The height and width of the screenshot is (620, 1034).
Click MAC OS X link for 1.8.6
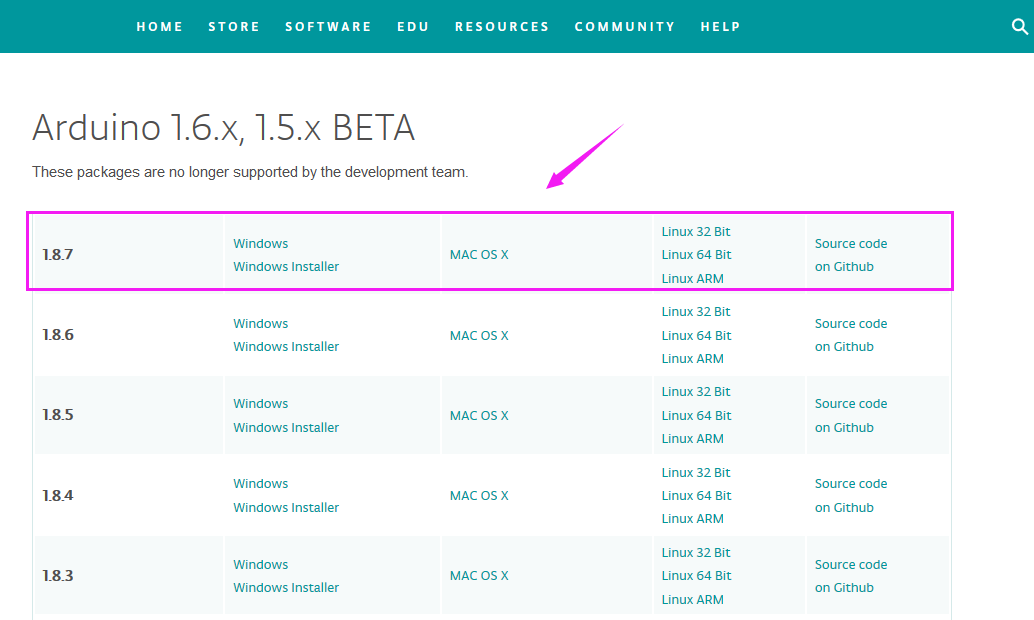[x=479, y=336]
